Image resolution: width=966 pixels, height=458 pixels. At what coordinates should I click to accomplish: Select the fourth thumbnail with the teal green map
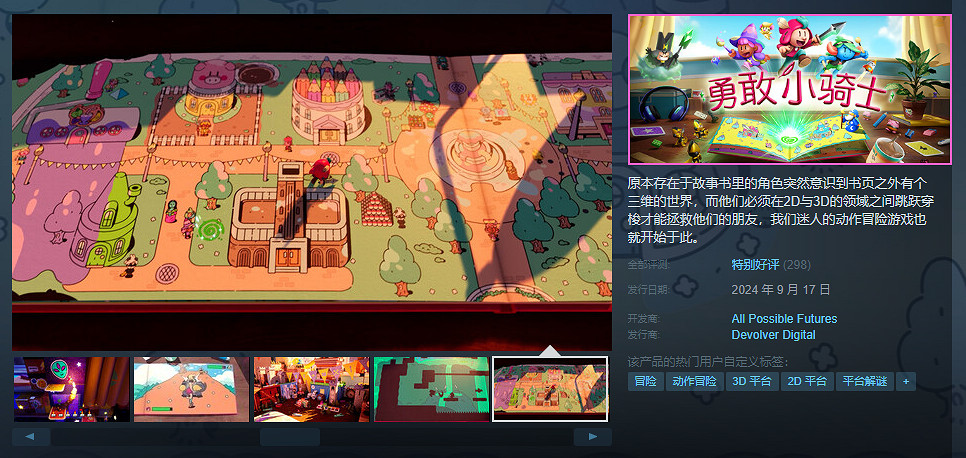tap(431, 389)
